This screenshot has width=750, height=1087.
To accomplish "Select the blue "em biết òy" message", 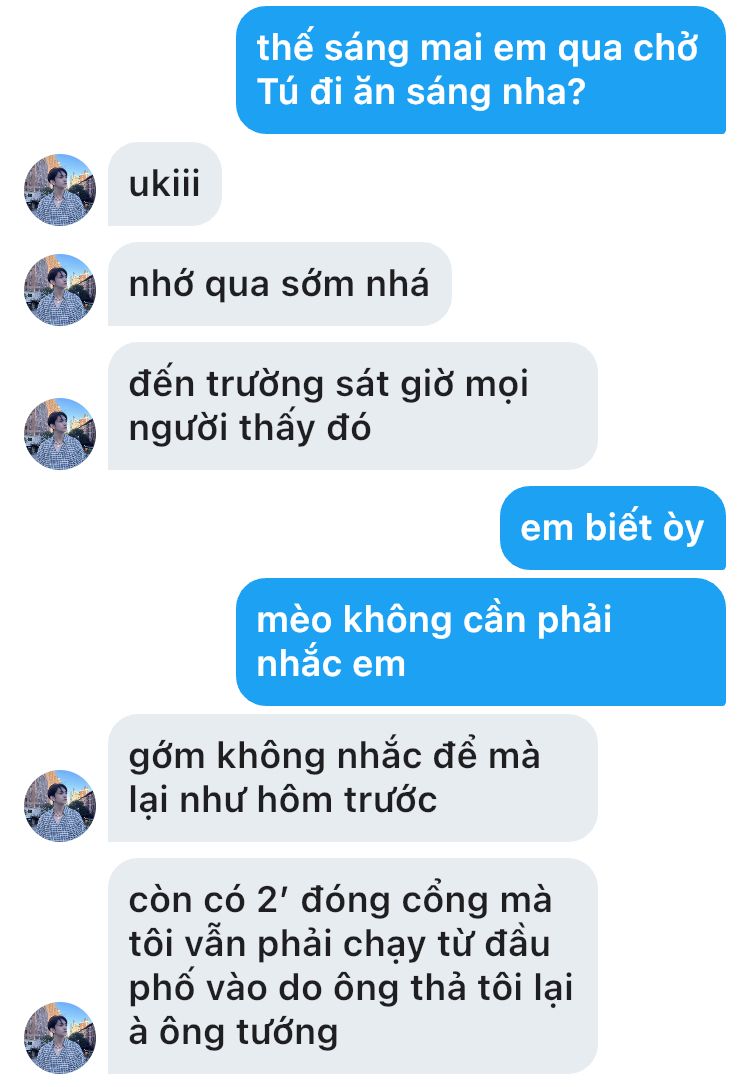I will point(613,528).
